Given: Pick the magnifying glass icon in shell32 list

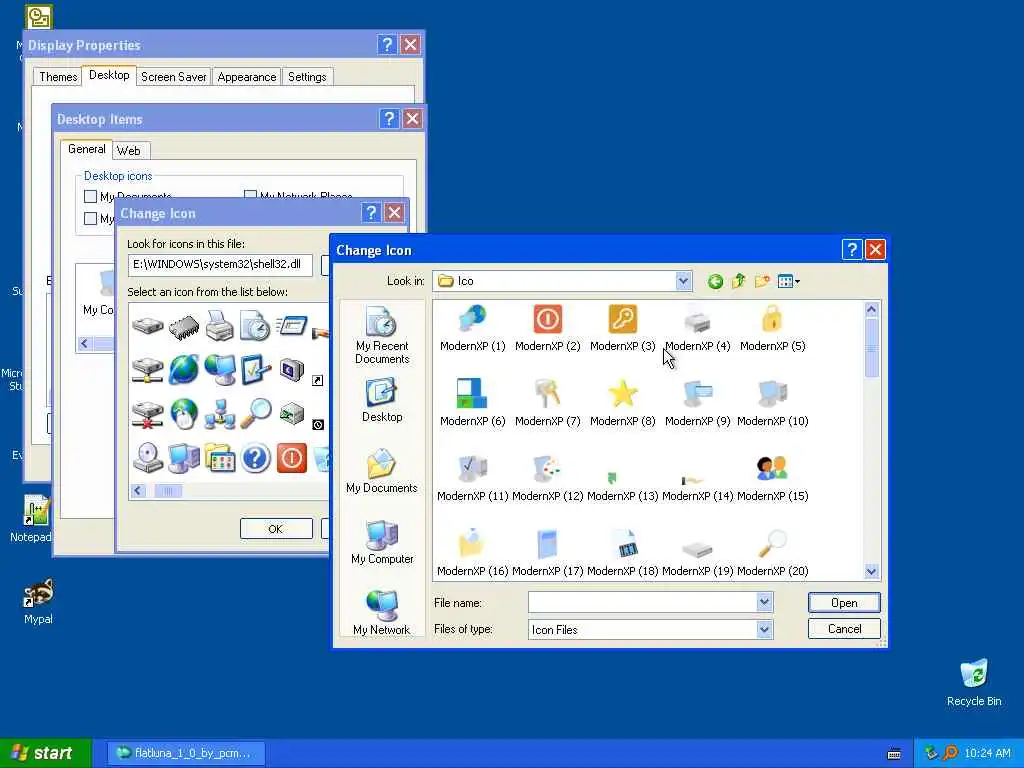Looking at the screenshot, I should tap(255, 413).
